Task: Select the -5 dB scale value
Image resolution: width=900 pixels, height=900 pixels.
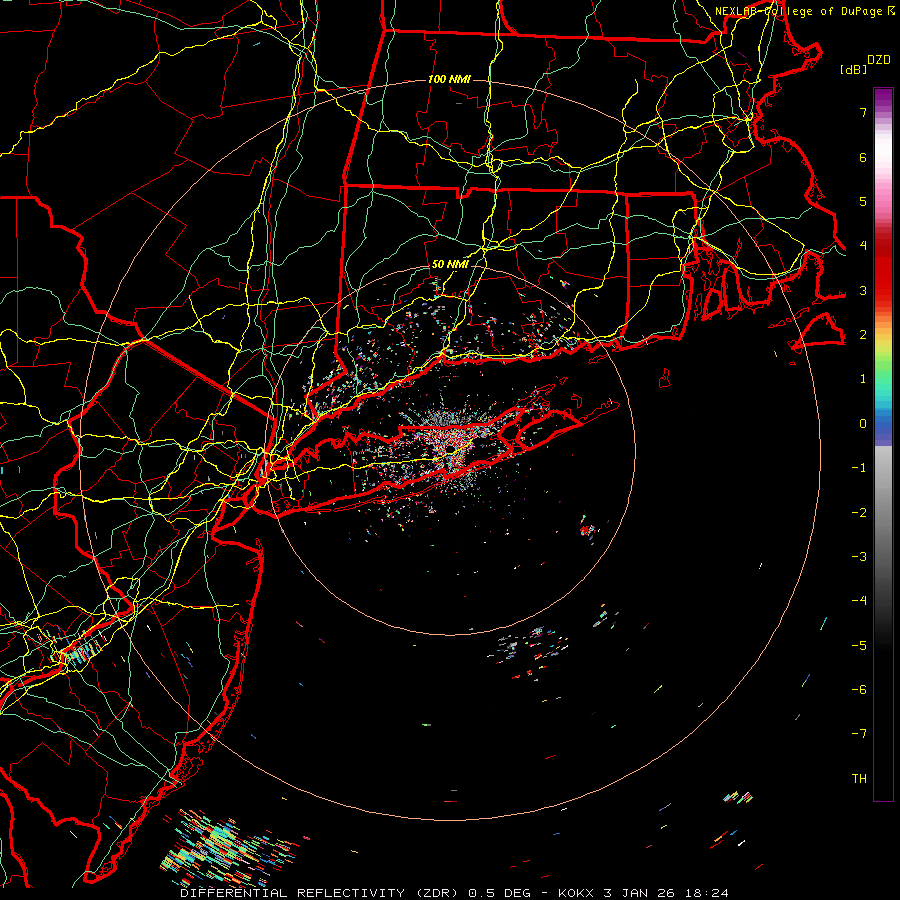Action: [859, 646]
